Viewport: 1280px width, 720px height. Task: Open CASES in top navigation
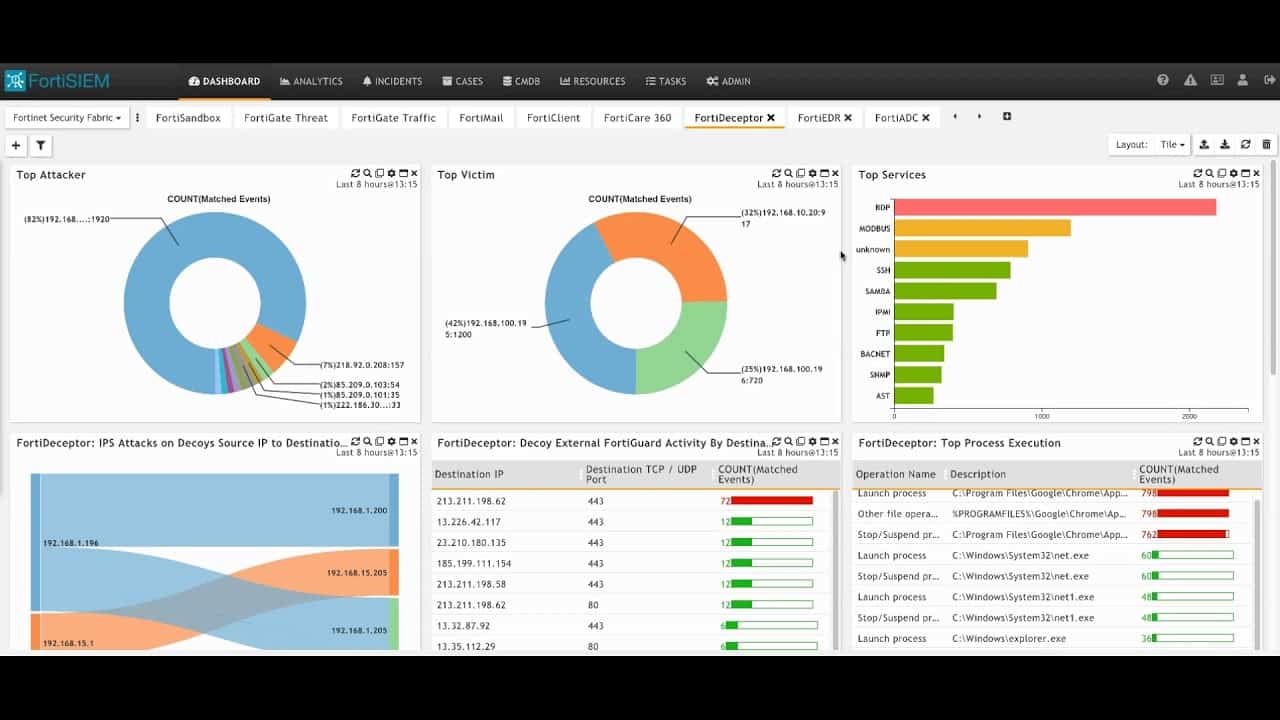coord(462,81)
